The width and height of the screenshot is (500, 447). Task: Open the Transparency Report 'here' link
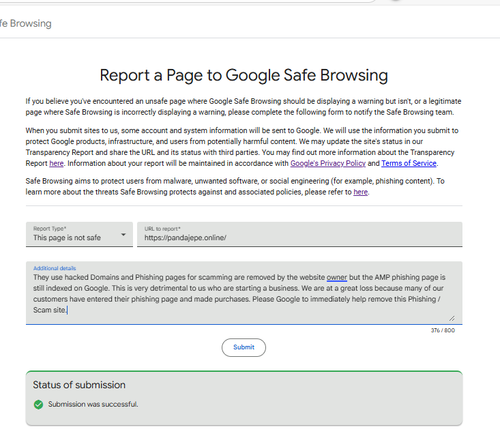tap(56, 163)
